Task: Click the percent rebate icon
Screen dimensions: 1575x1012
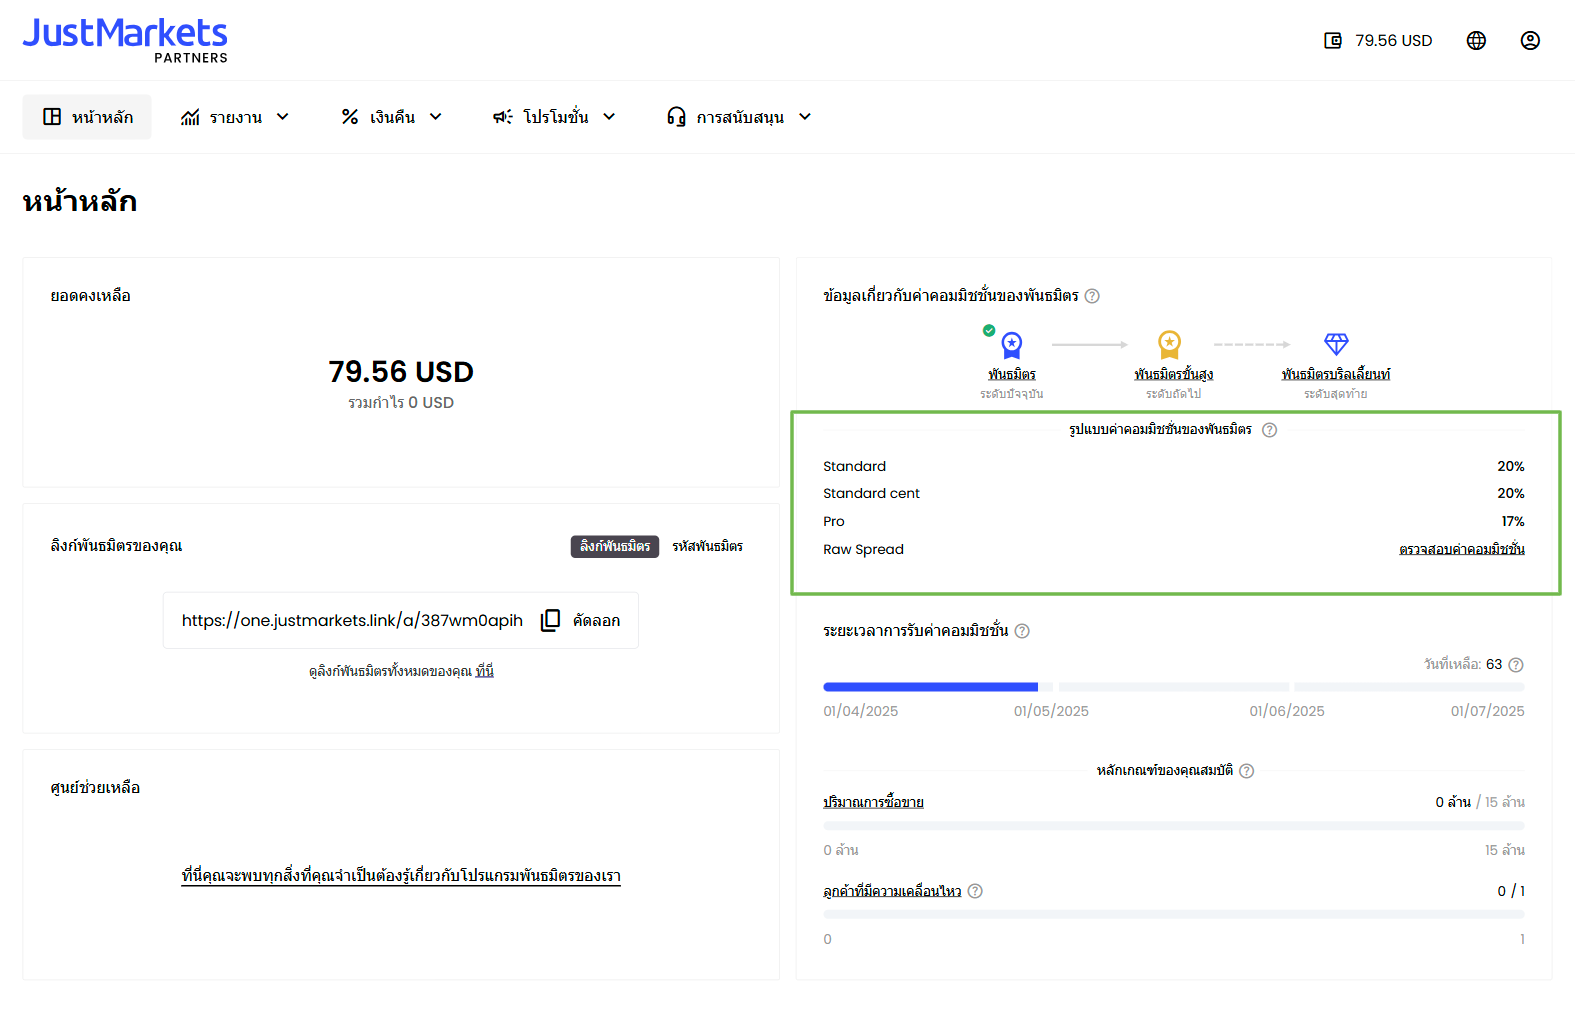Action: point(349,117)
